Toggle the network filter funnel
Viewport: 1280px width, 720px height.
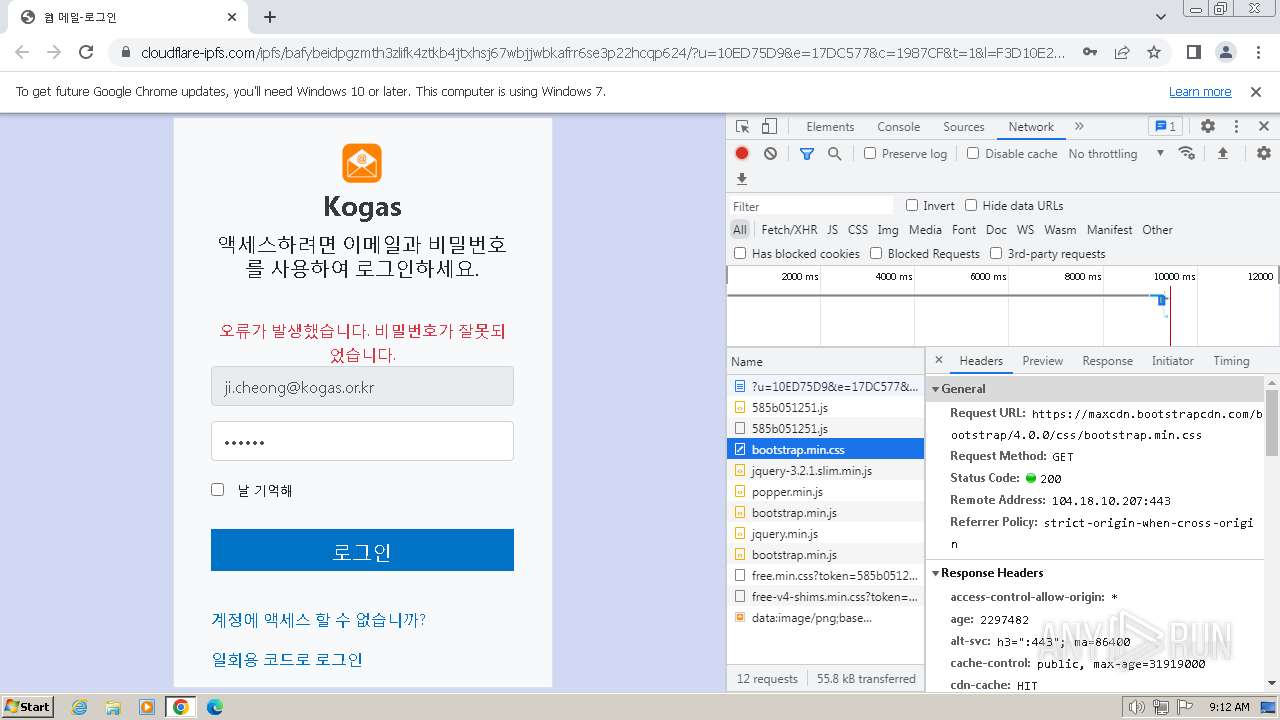coord(807,154)
